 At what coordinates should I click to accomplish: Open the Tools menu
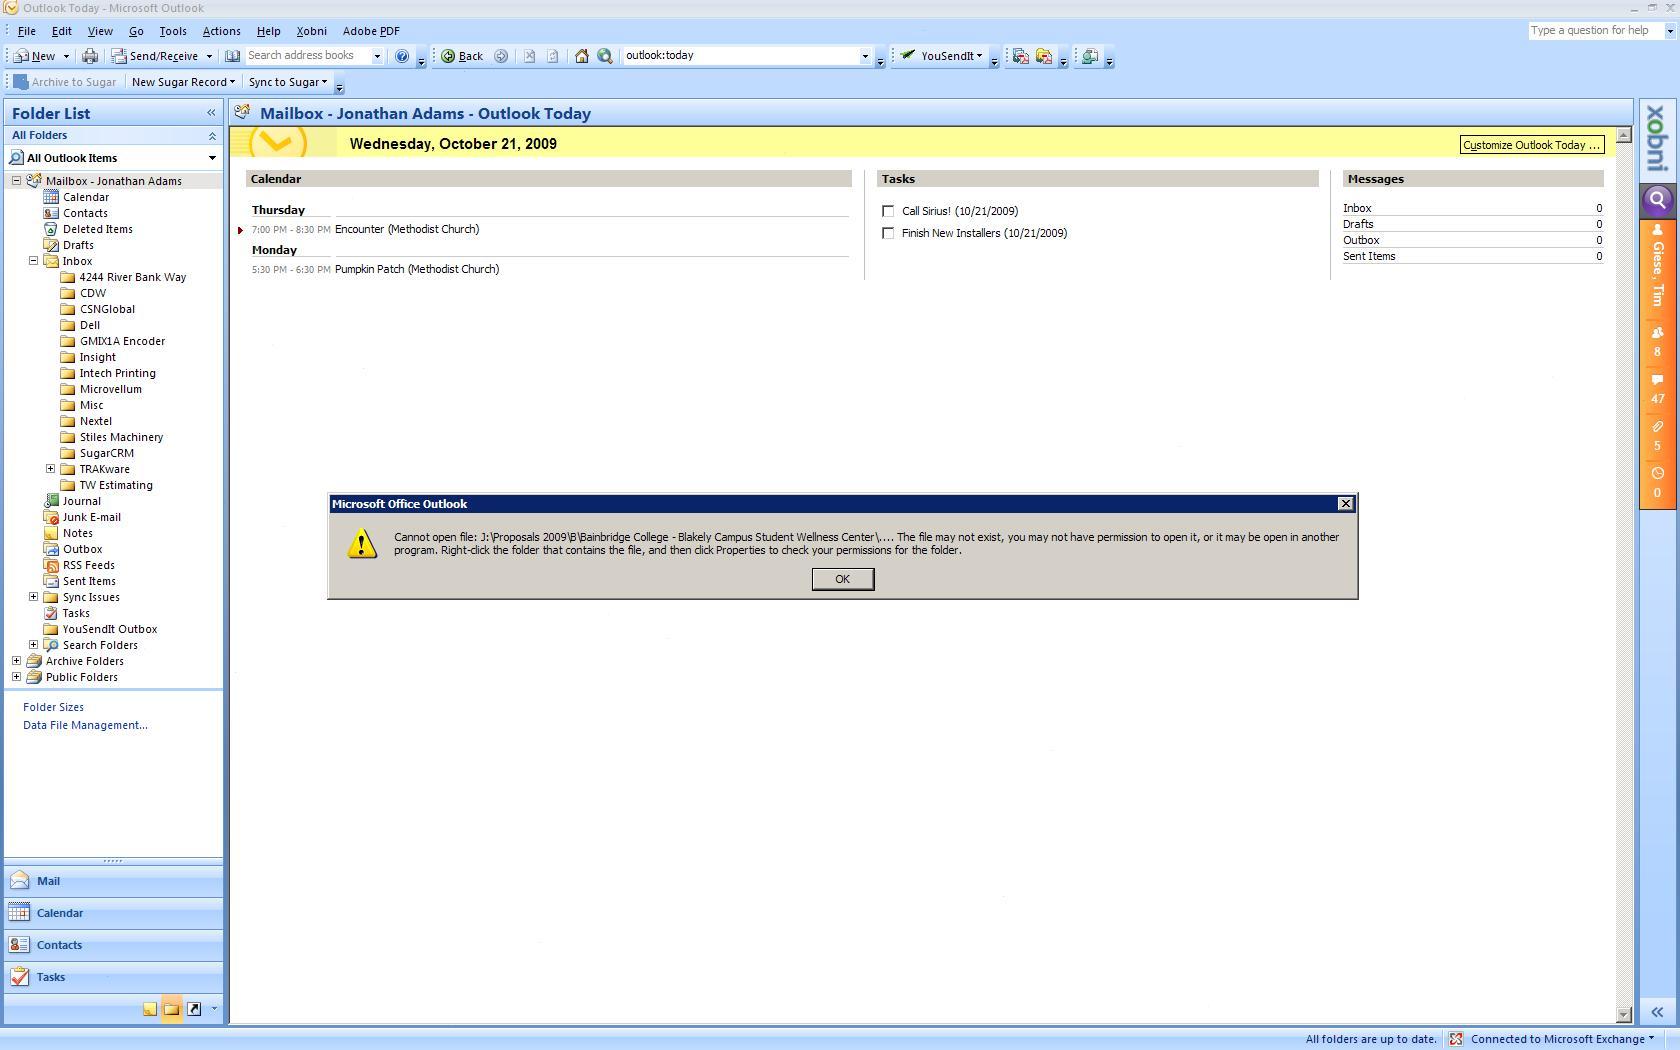(x=173, y=31)
